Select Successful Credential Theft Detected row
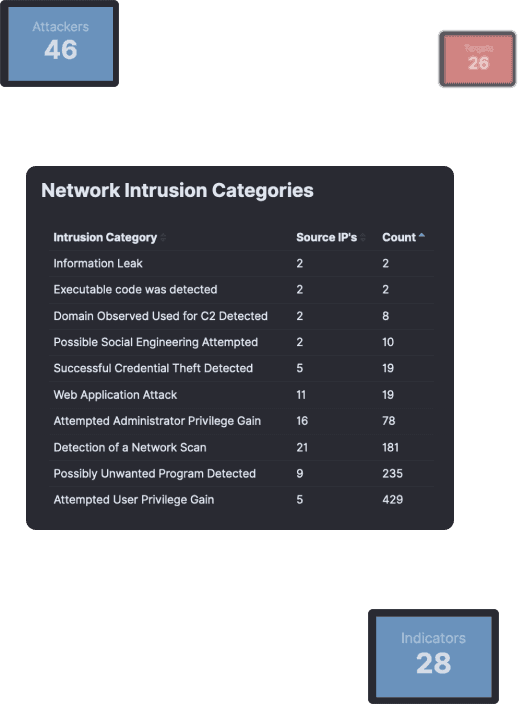The image size is (518, 704). 241,368
